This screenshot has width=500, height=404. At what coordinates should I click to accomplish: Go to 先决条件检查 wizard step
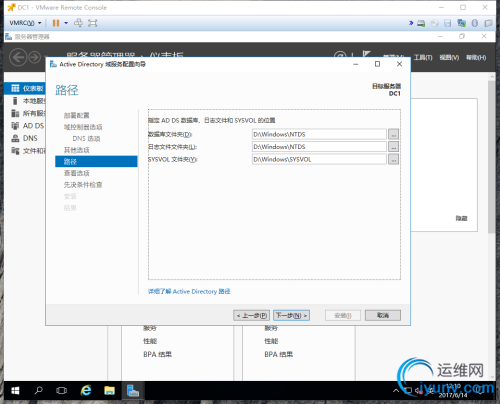point(83,185)
